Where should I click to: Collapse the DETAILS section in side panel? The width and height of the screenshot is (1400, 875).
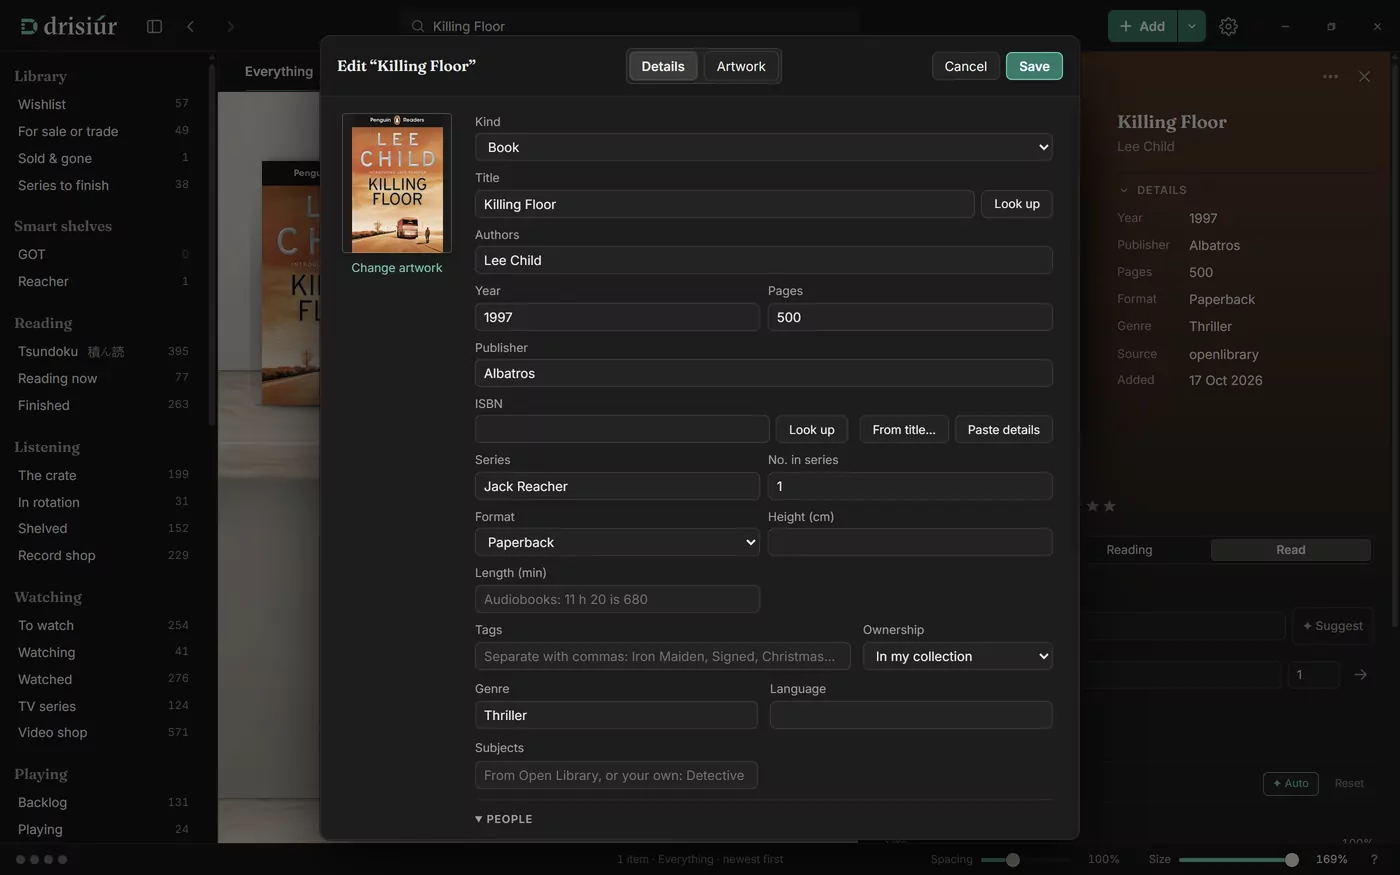click(x=1153, y=190)
